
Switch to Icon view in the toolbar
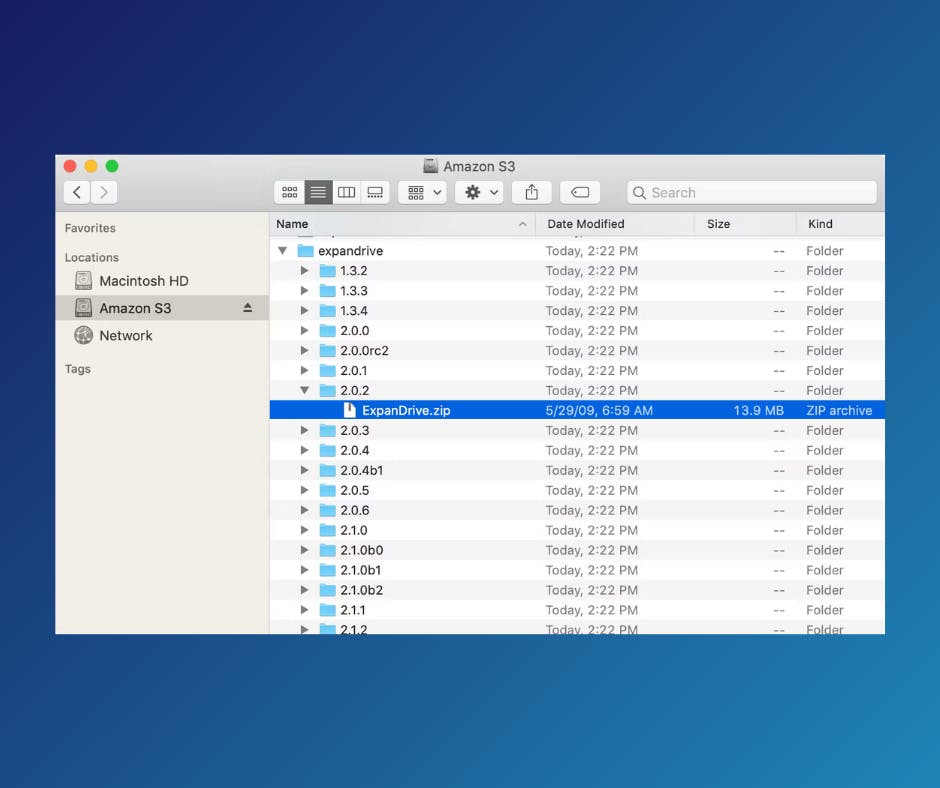pyautogui.click(x=290, y=192)
